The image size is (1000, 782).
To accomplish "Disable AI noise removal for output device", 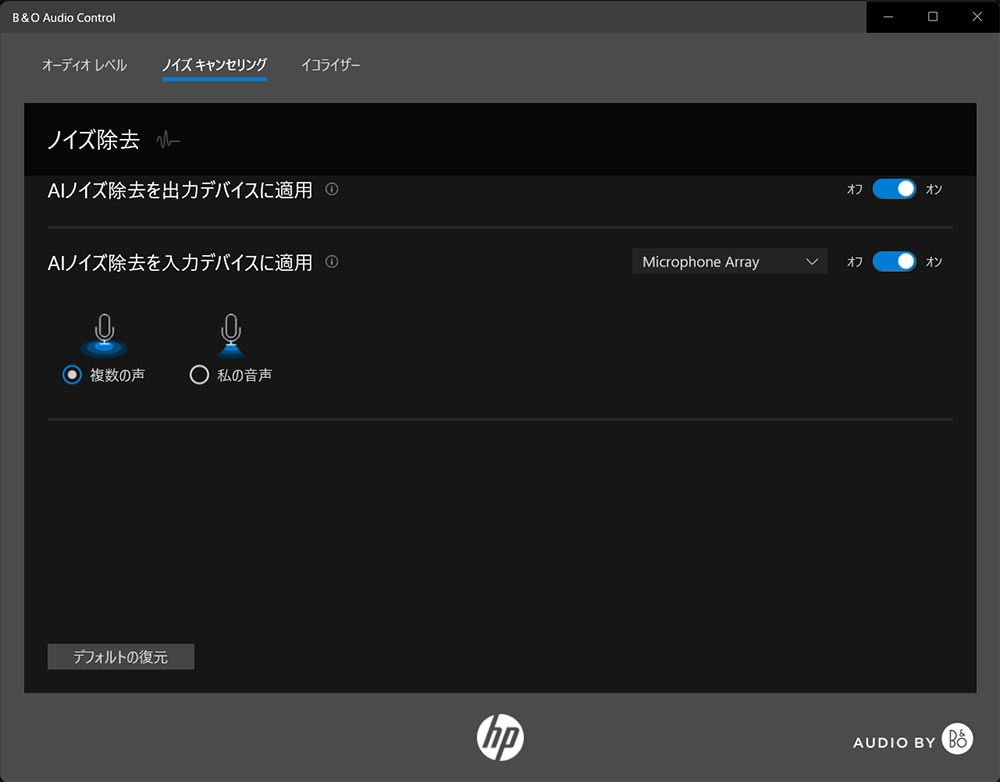I will pos(894,189).
